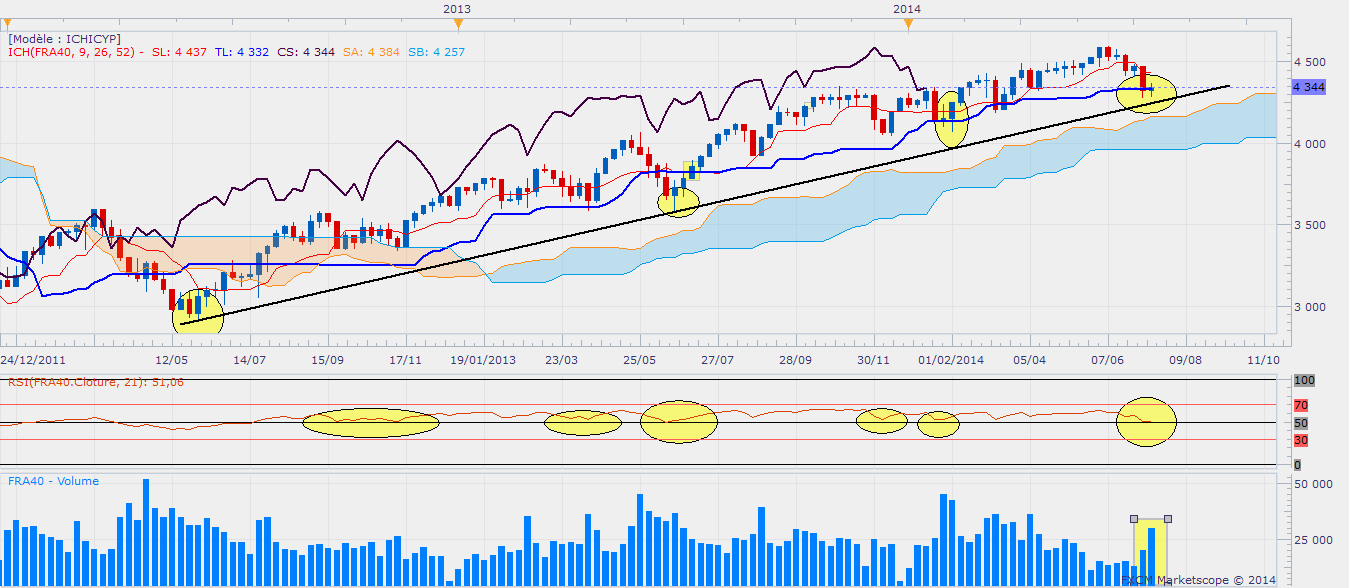Click the 11/10 date label
The height and width of the screenshot is (588, 1349).
(x=1263, y=358)
